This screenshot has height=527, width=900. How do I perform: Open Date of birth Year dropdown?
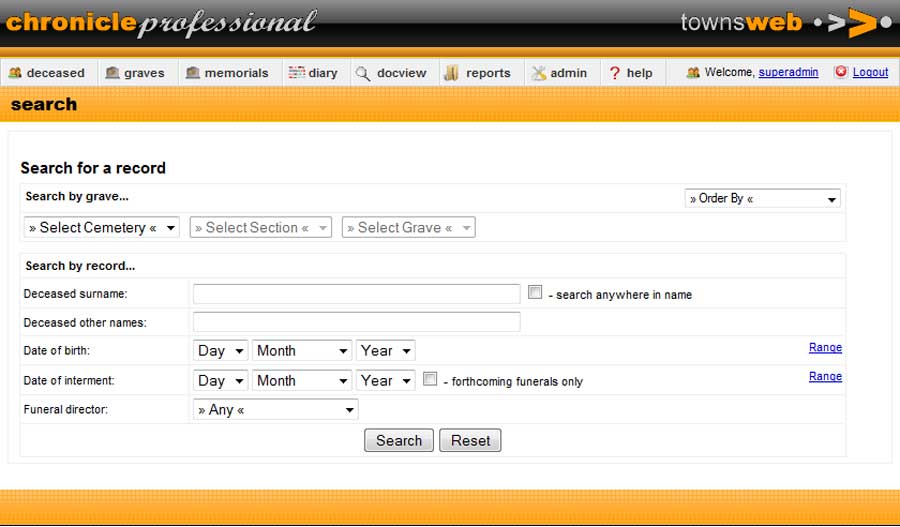coord(385,351)
